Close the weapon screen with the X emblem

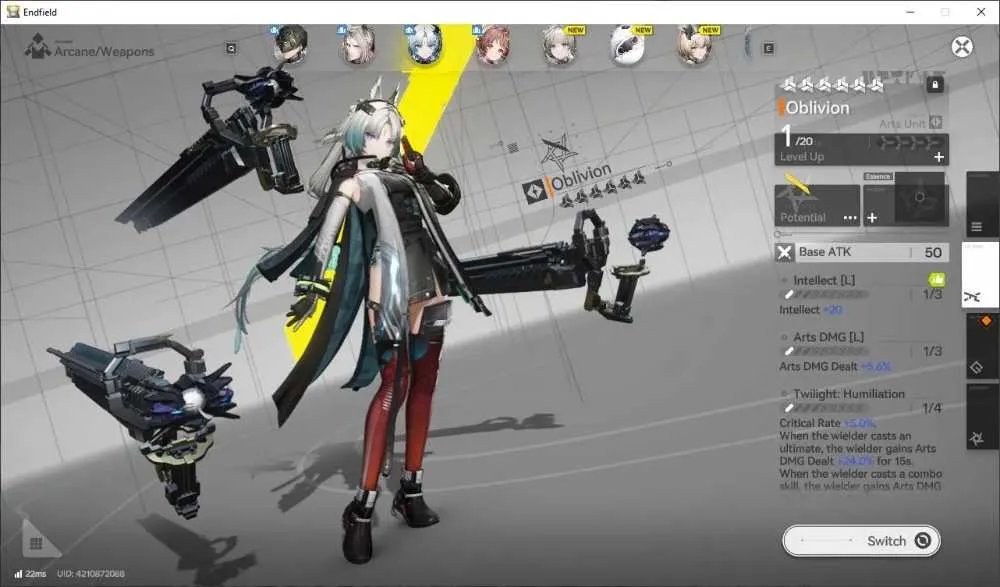[962, 47]
